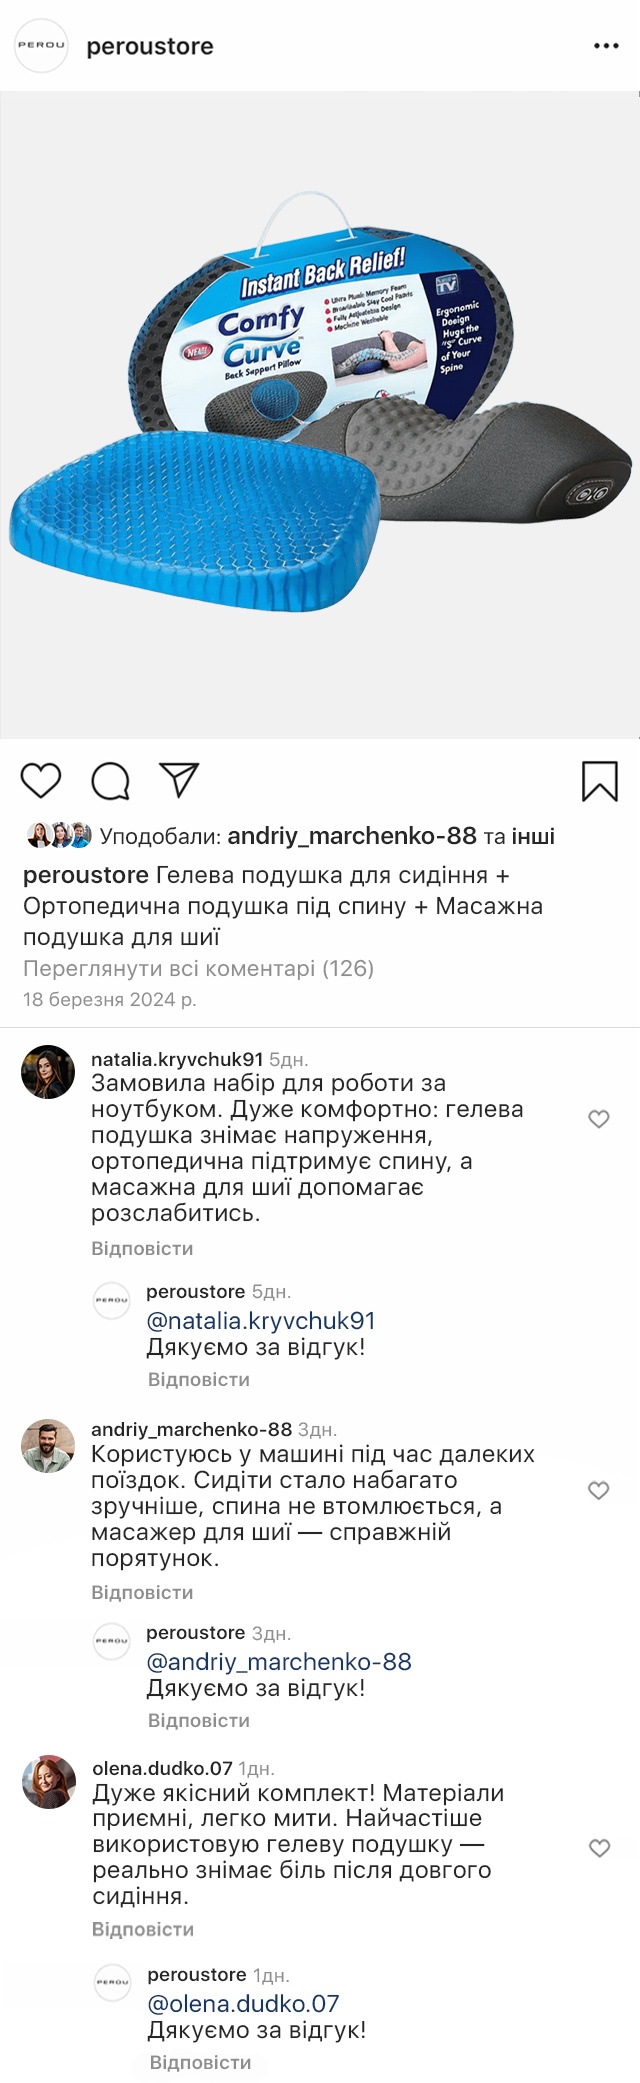Click the @olena.dudko.07 mention link
Screen dimensions: 640x2083
tap(243, 2004)
